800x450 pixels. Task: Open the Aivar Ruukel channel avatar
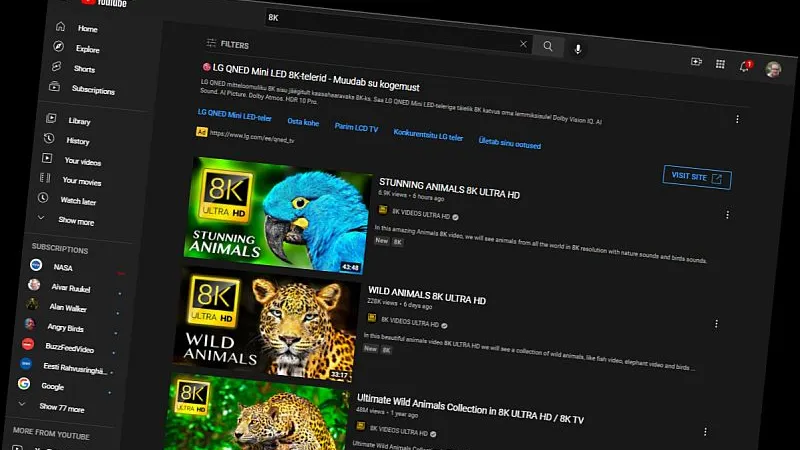coord(34,285)
